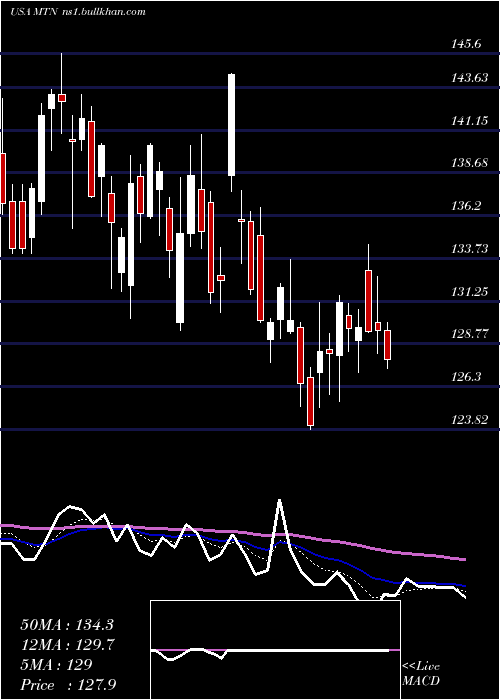This screenshot has height=700, width=500.
Task: Click inside the MACD indicator panel
Action: (x=275, y=650)
